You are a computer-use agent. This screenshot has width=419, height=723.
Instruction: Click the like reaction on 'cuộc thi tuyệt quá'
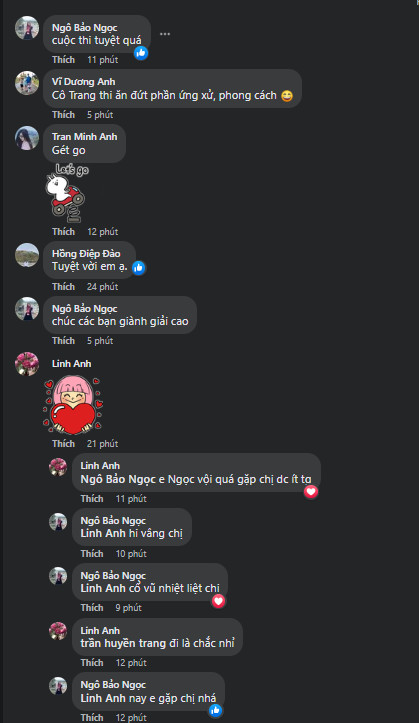[x=141, y=53]
